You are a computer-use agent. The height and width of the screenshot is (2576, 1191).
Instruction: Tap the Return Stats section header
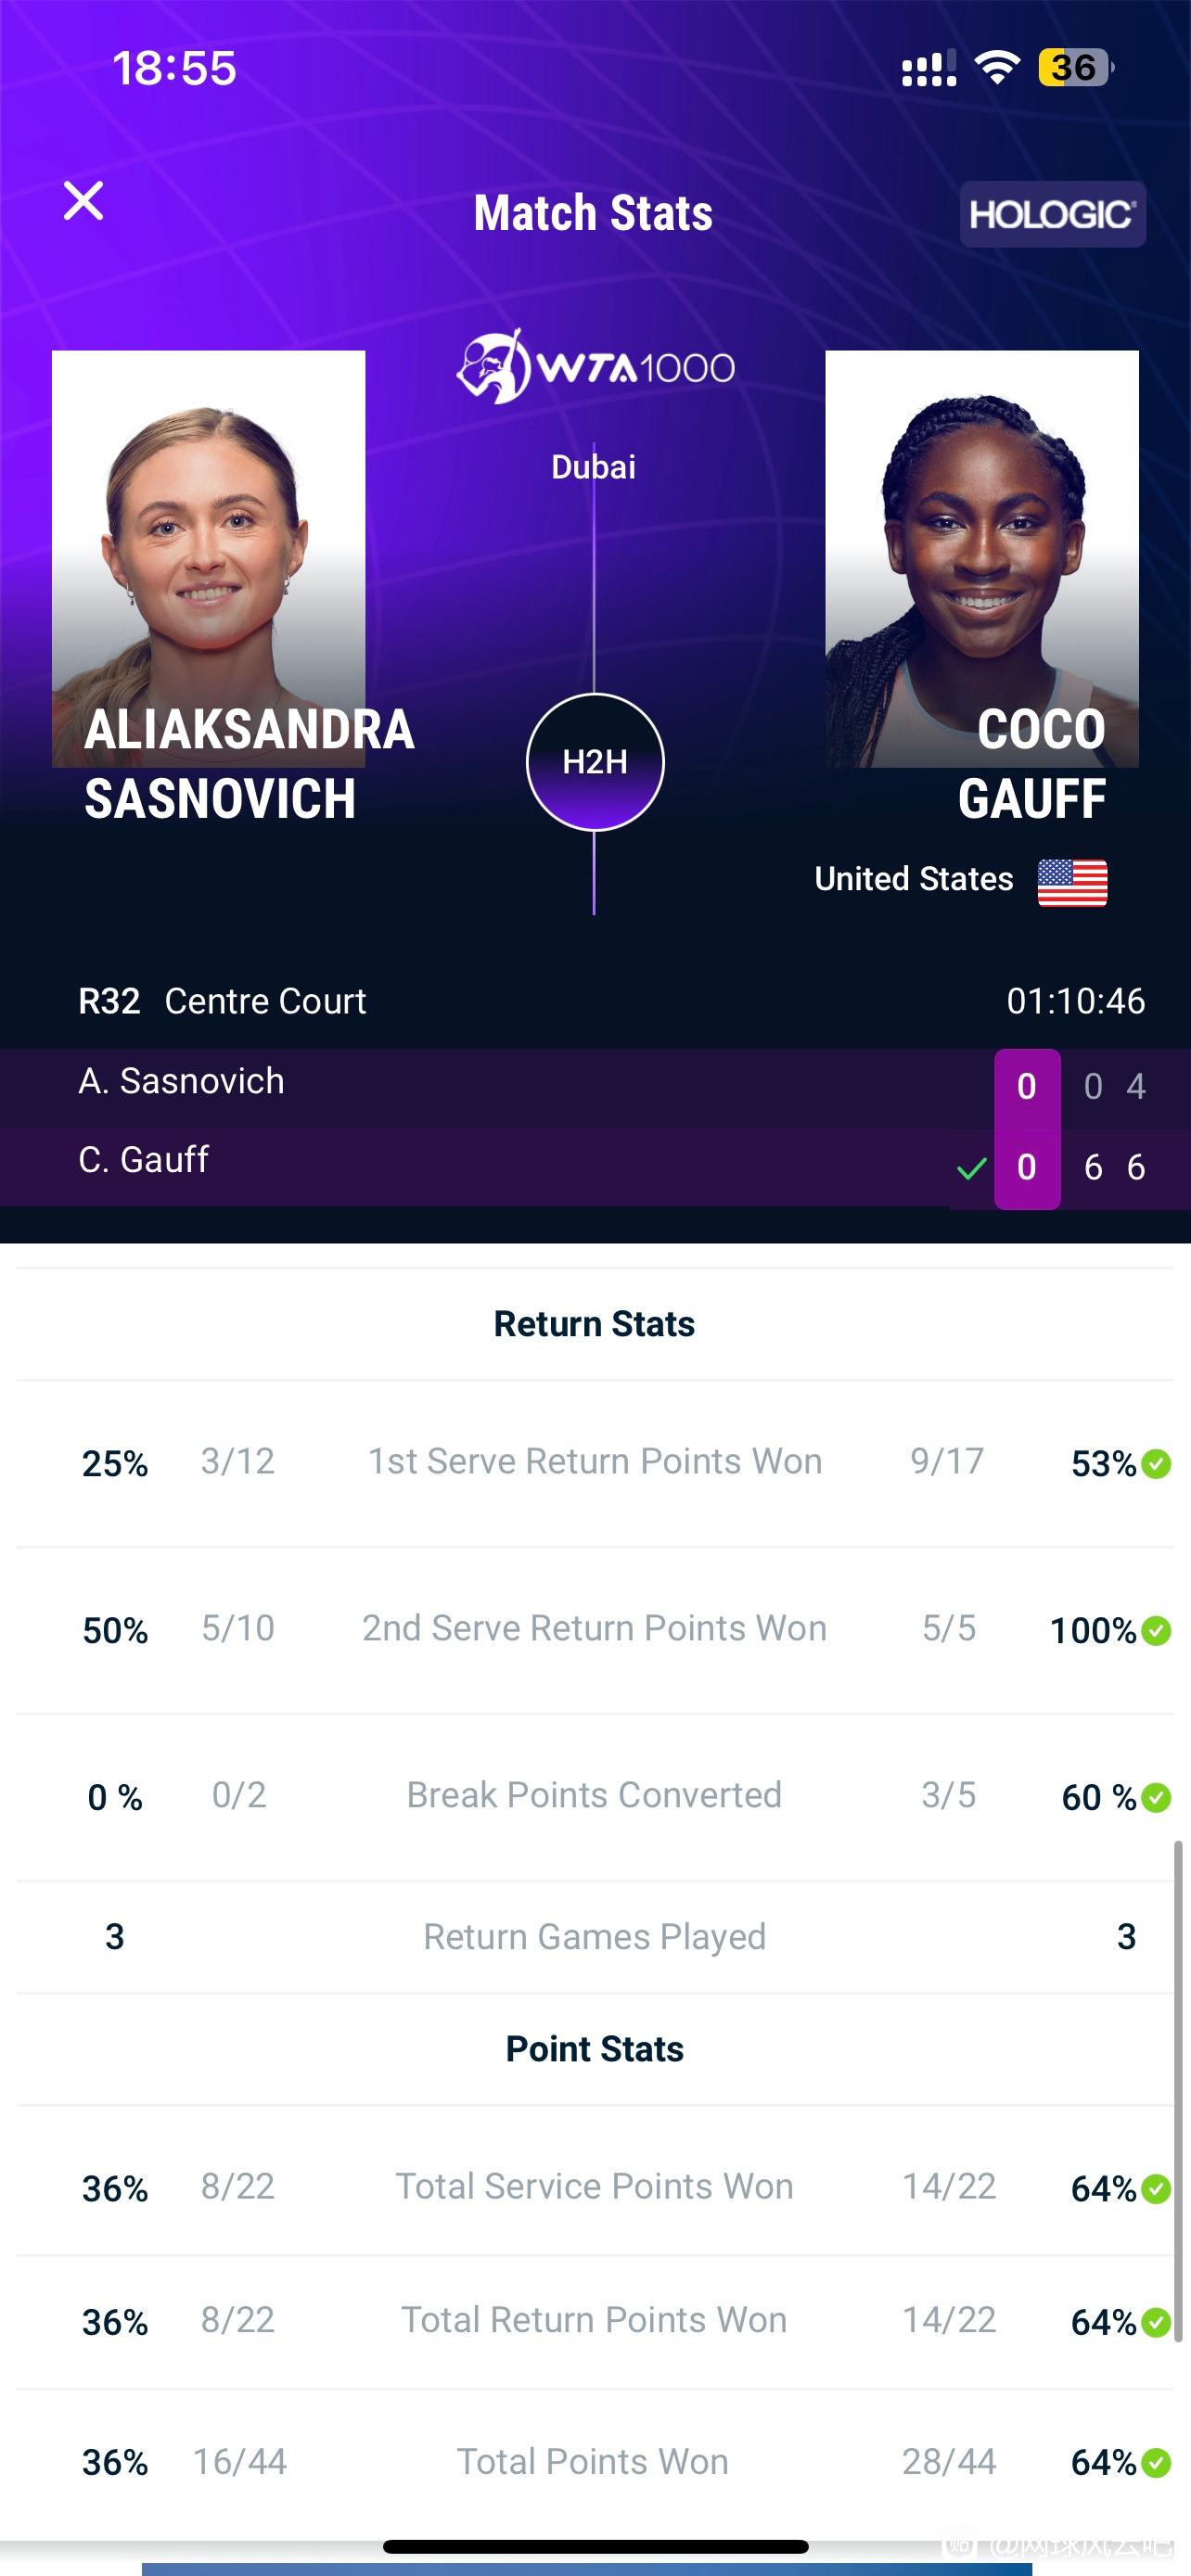594,1324
